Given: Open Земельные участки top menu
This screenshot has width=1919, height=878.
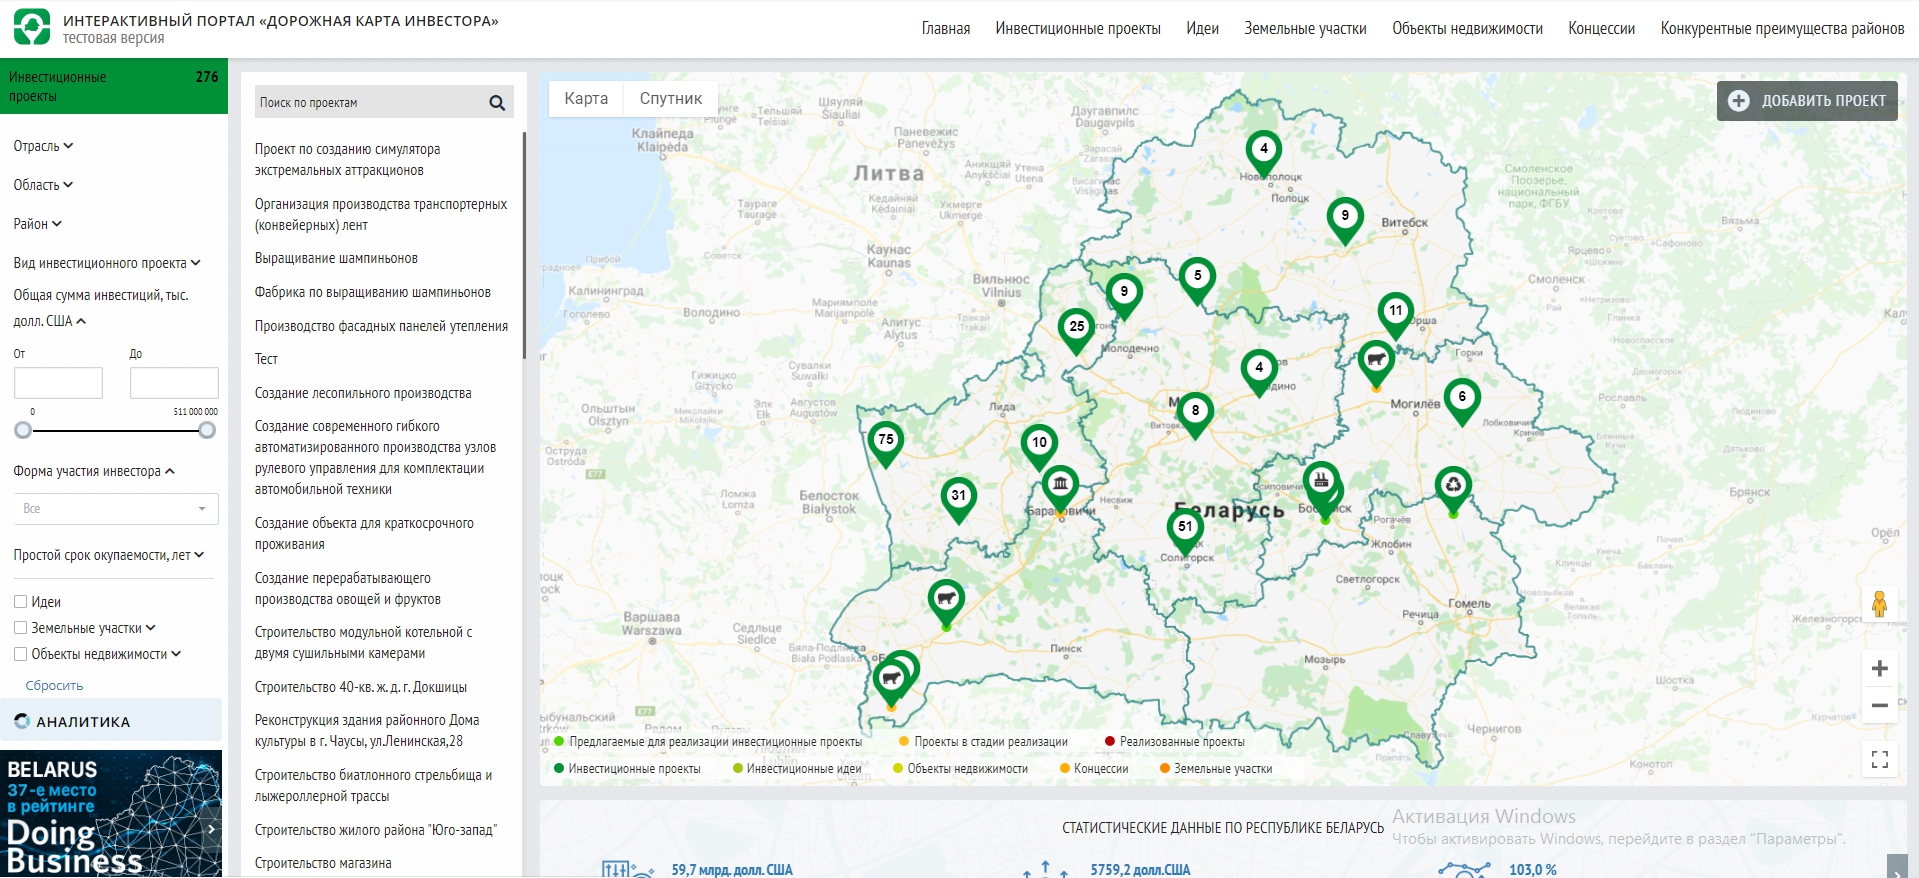Looking at the screenshot, I should (1305, 28).
